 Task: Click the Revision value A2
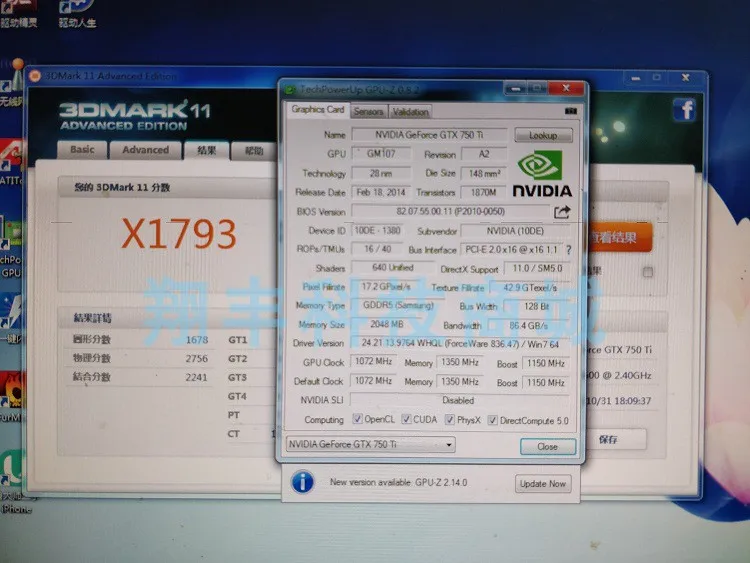click(x=484, y=154)
